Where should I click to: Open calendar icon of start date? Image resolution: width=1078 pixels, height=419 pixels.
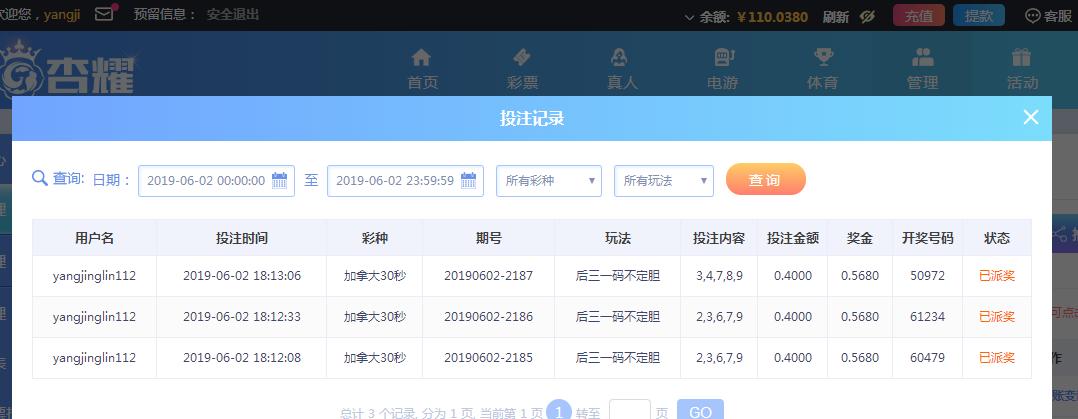(x=279, y=181)
